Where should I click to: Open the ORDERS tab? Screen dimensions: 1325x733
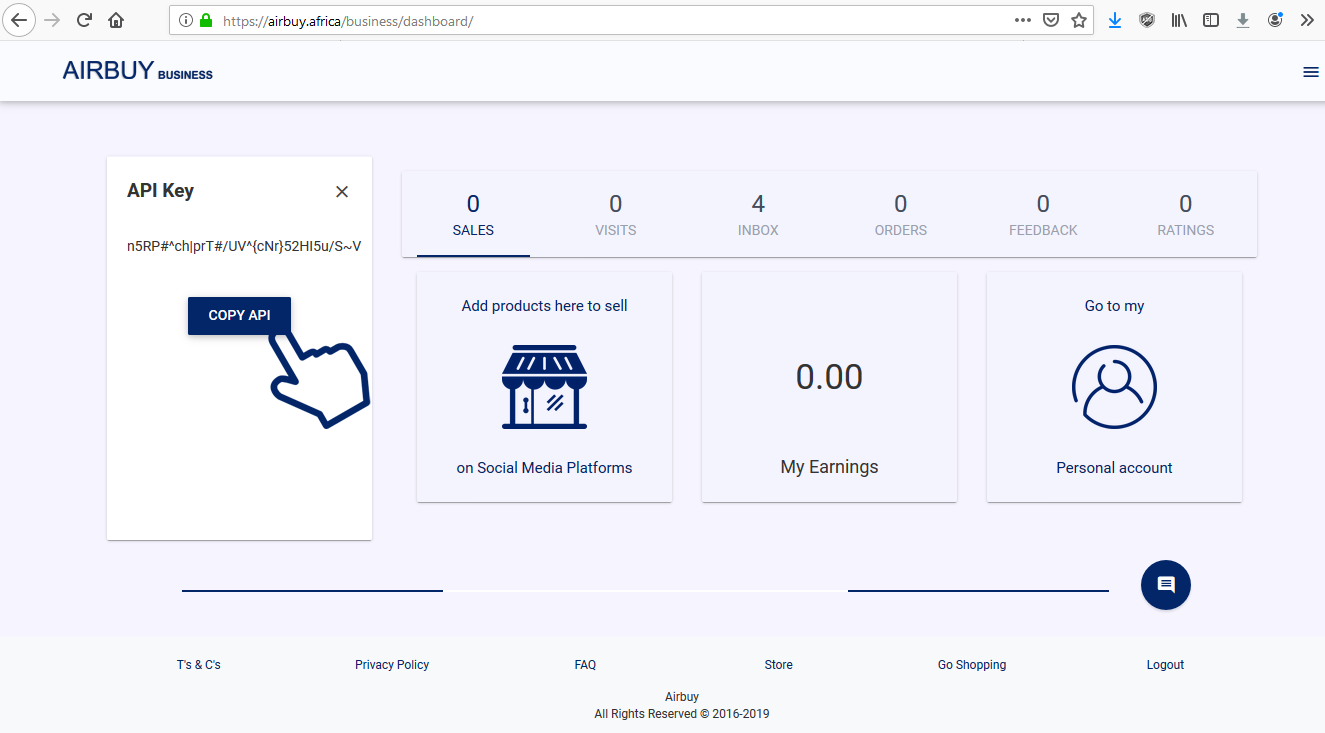point(900,215)
